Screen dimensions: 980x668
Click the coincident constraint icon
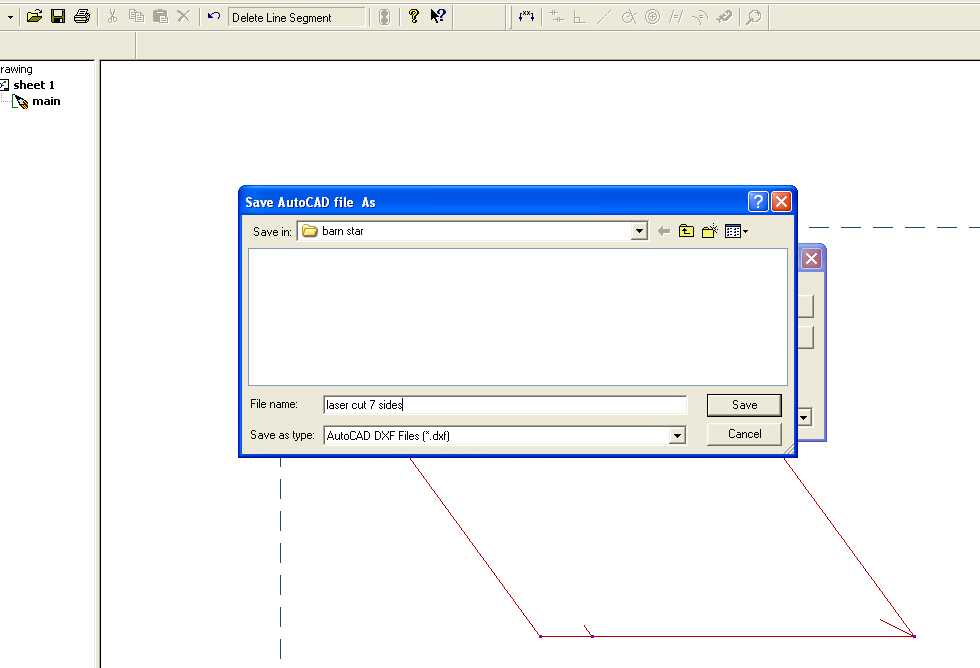(x=556, y=17)
